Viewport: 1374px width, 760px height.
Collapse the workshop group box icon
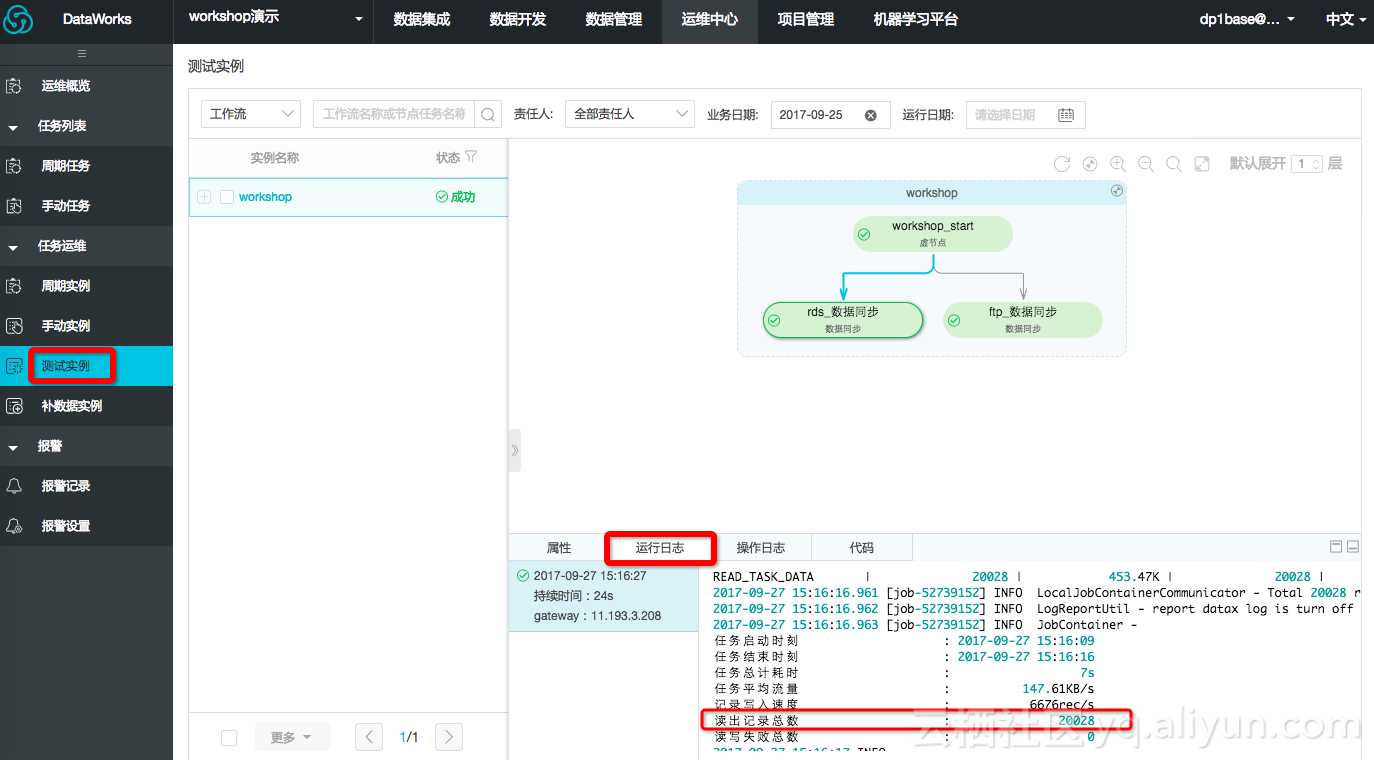[1117, 191]
